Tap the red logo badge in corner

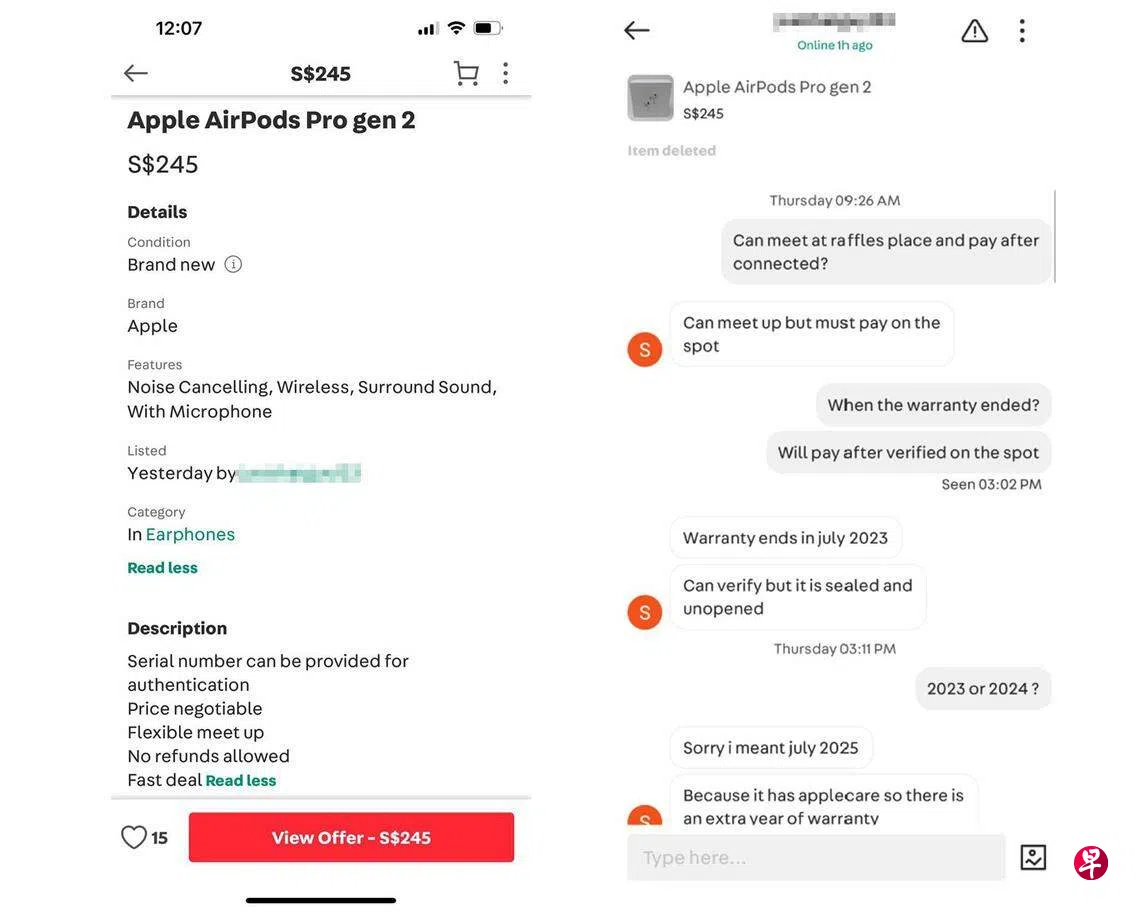point(1090,862)
